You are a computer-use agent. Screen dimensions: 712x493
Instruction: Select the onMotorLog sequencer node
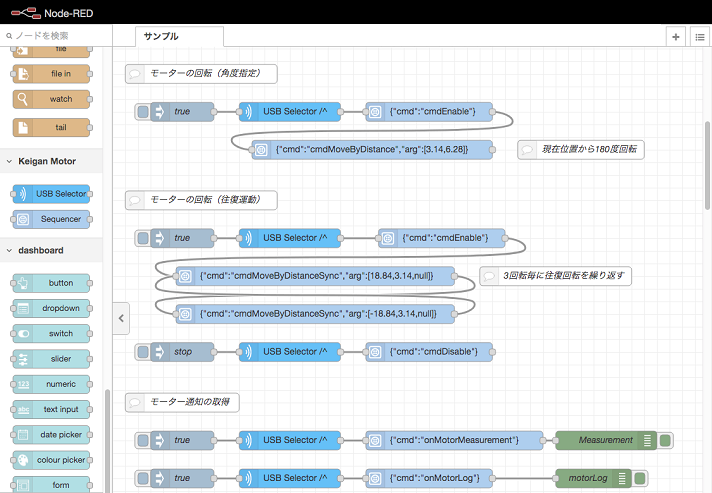point(429,478)
